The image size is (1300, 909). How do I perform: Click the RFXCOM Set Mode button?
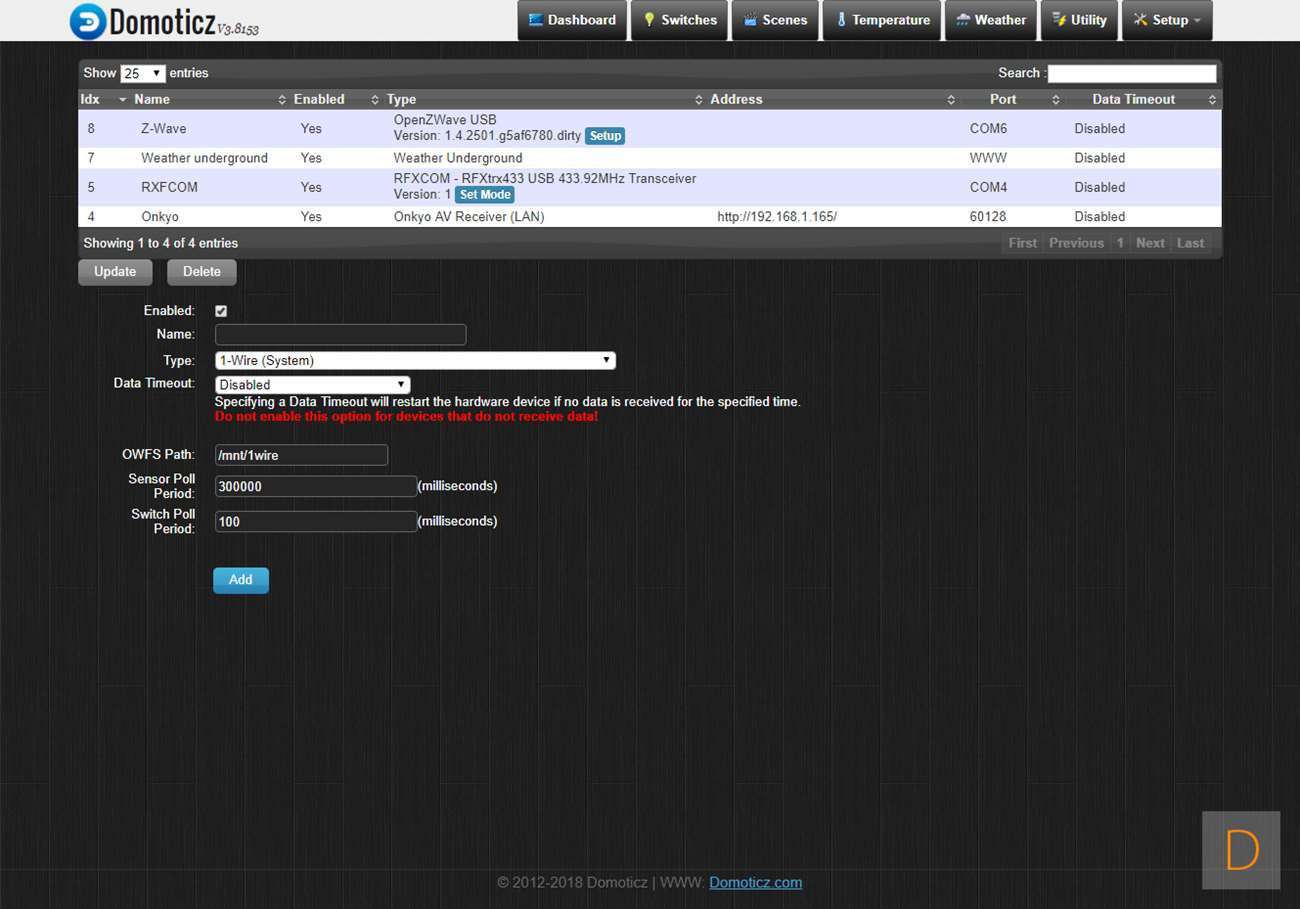(x=485, y=195)
